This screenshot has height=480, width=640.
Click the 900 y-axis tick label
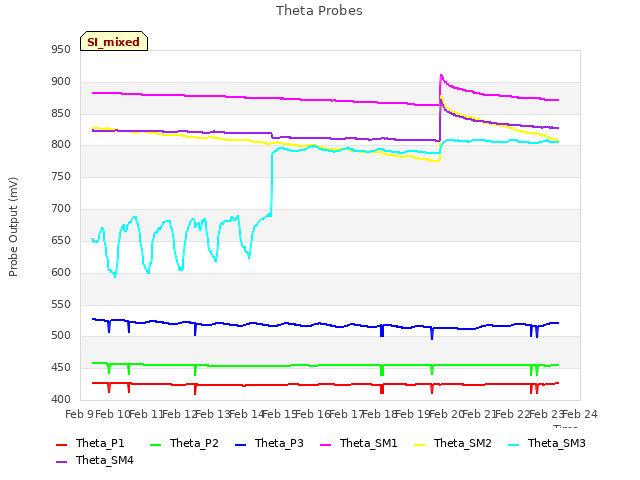click(x=61, y=82)
